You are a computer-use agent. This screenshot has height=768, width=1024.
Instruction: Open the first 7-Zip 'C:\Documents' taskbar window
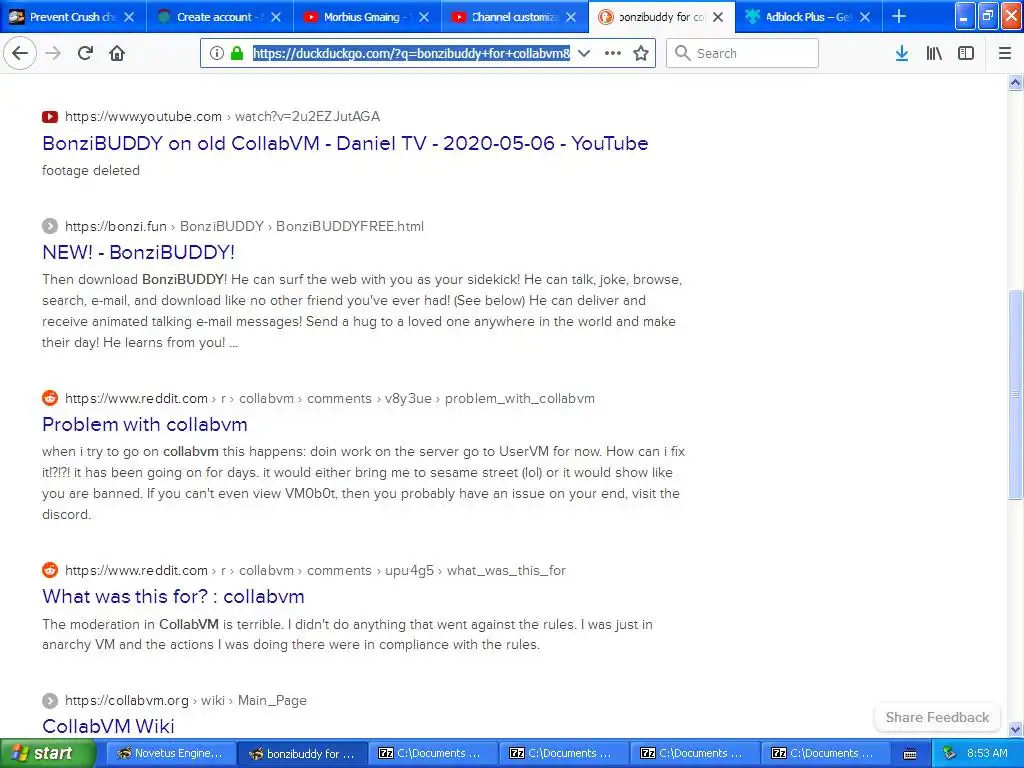click(x=432, y=754)
